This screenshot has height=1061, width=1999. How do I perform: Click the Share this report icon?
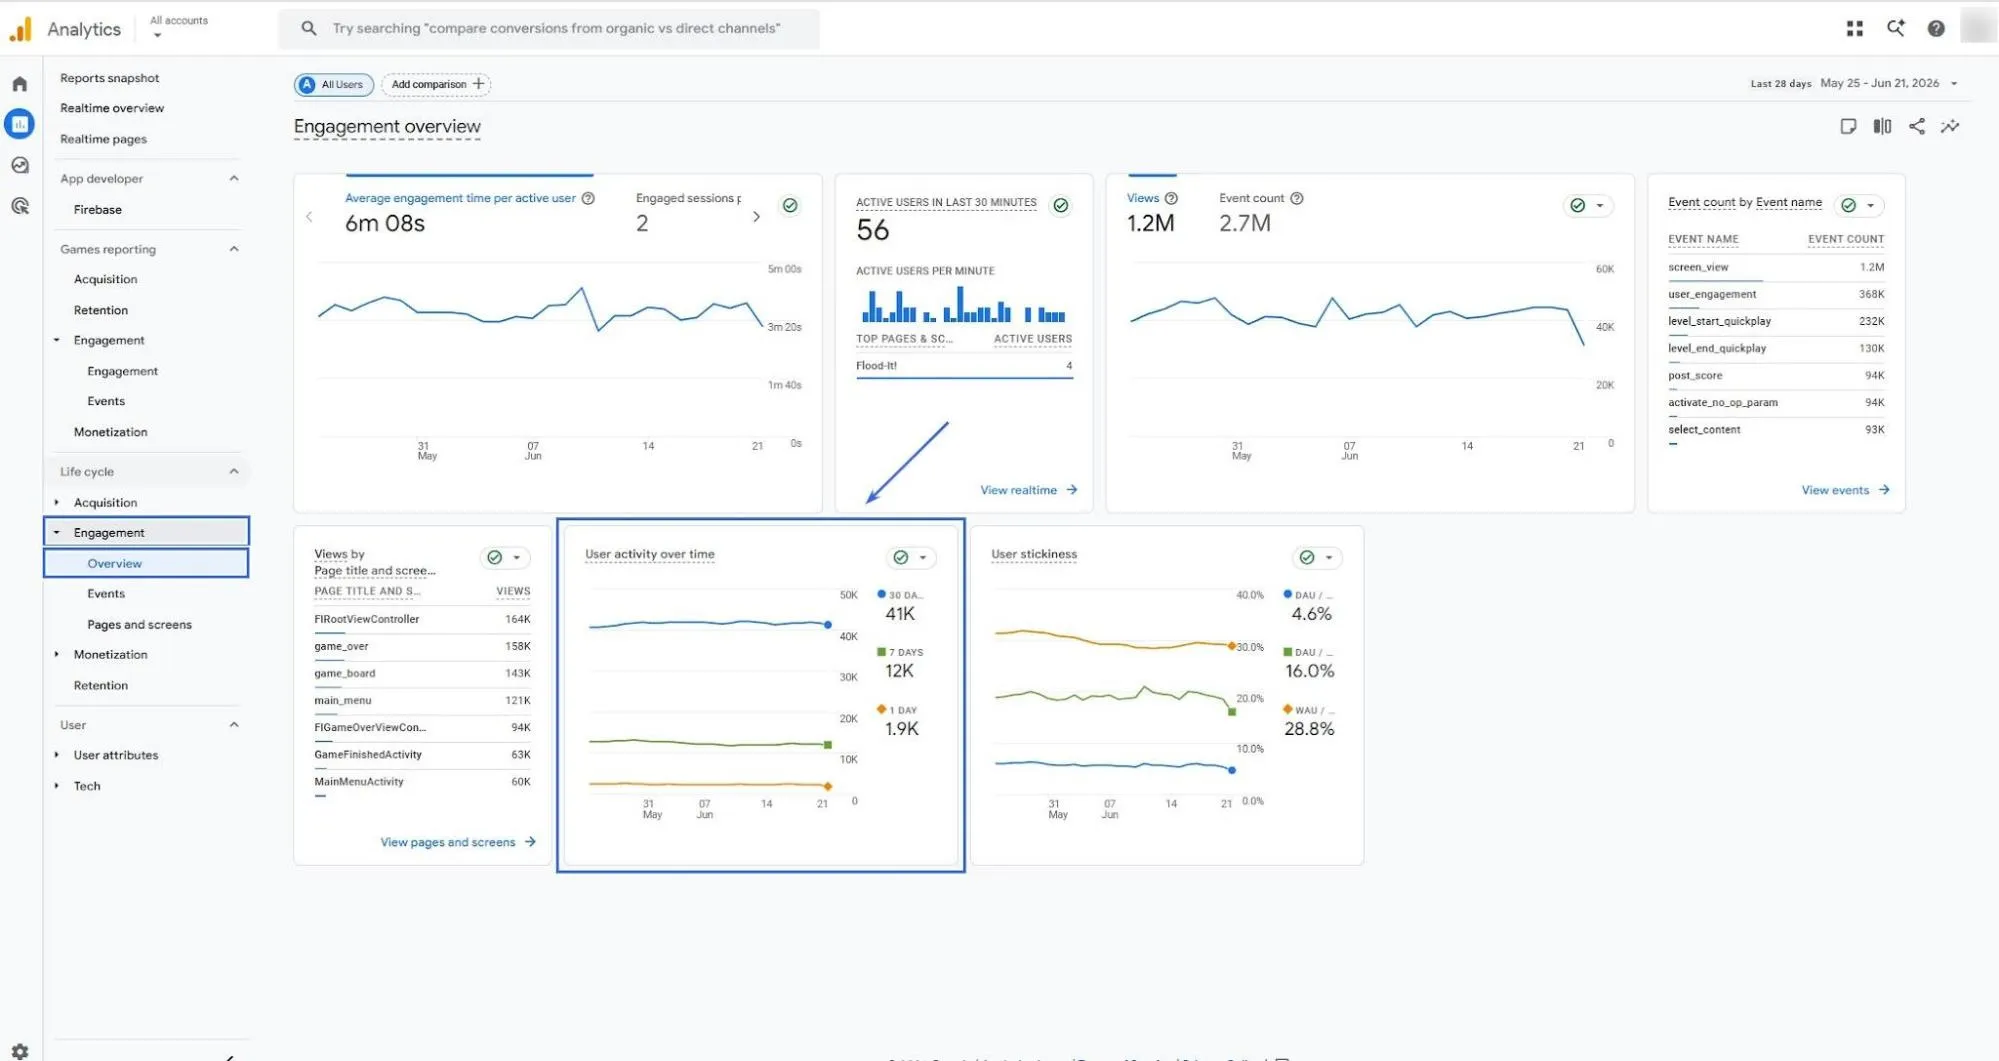tap(1916, 126)
